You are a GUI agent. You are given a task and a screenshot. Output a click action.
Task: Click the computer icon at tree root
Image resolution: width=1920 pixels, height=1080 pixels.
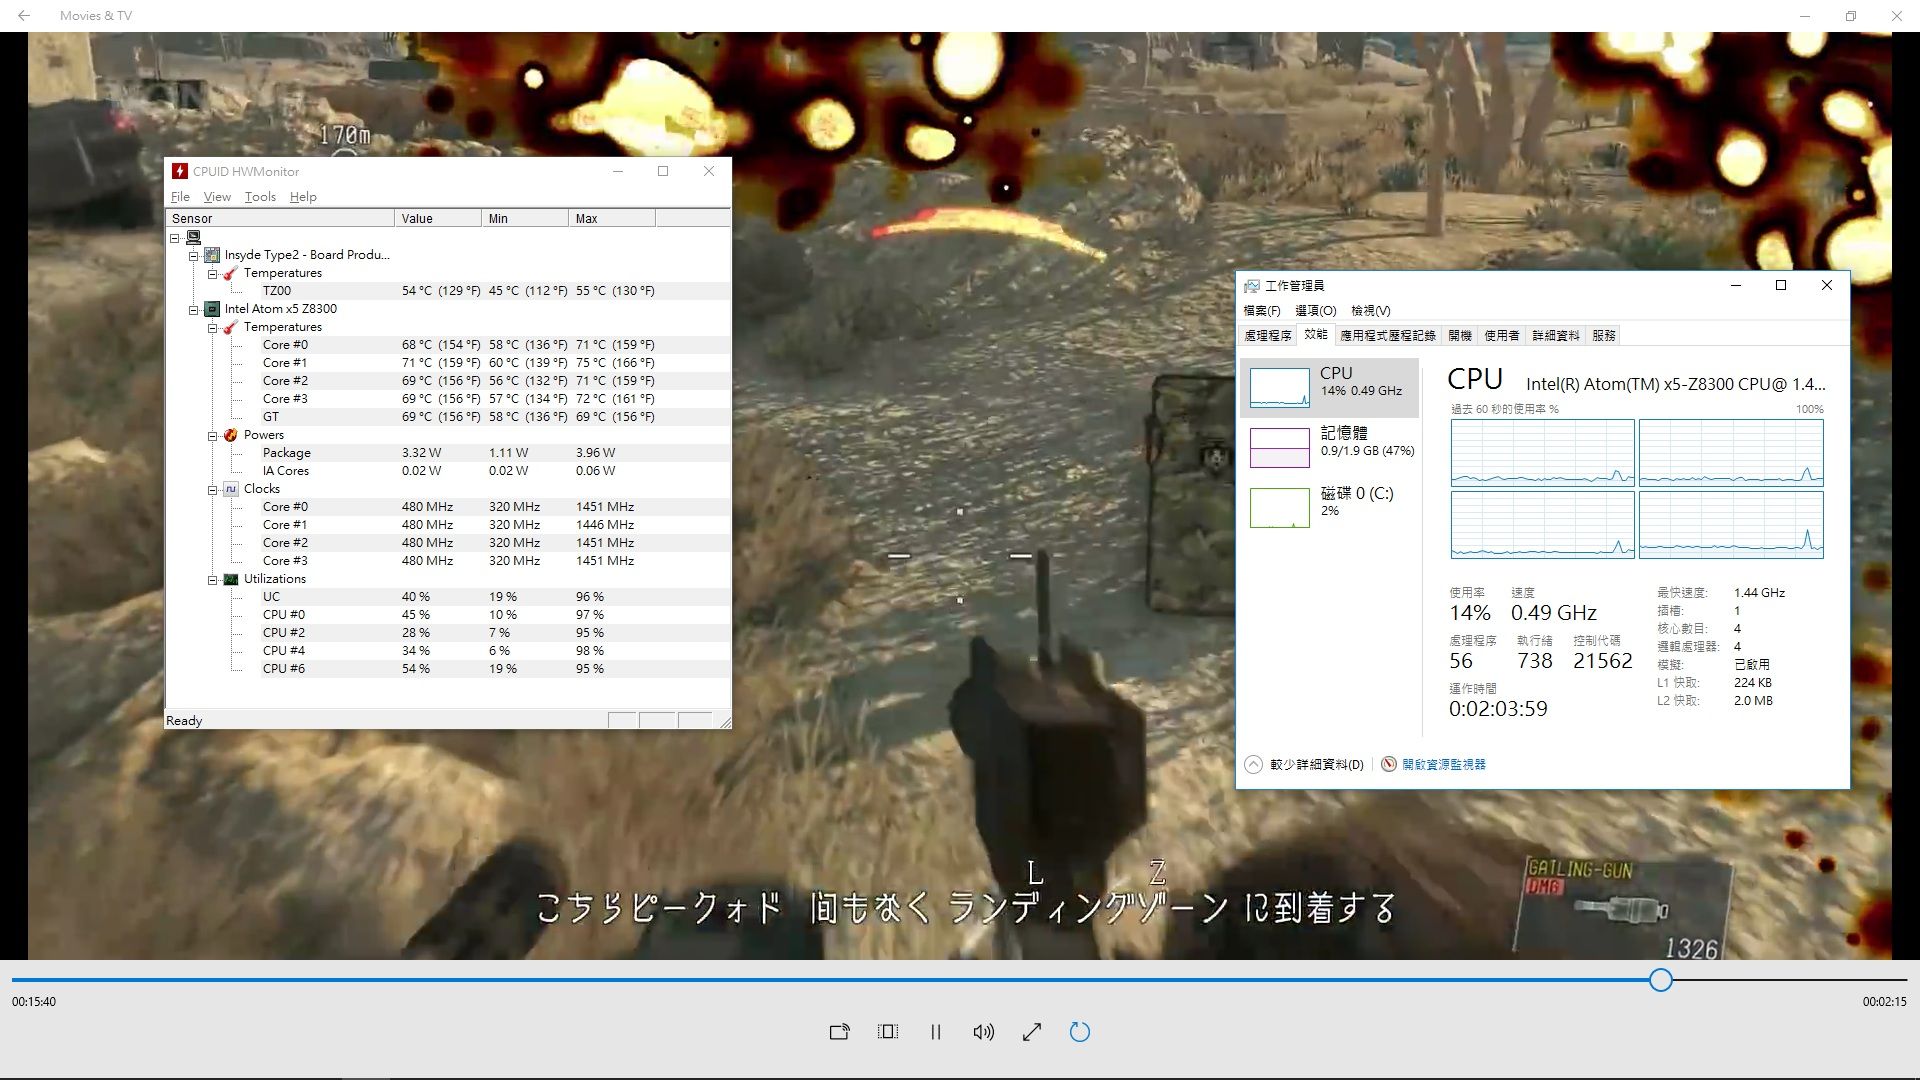[x=194, y=238]
